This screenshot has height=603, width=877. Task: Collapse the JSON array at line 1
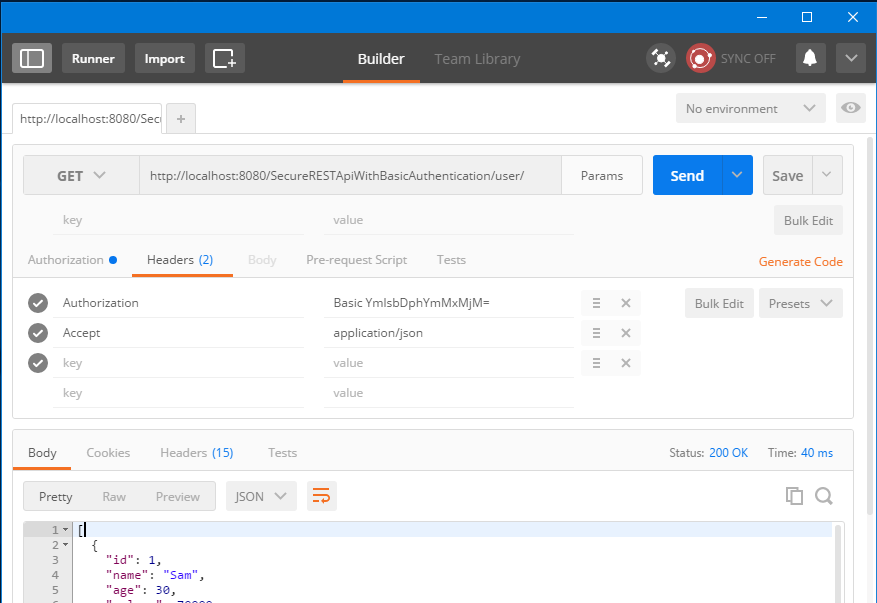pos(65,529)
